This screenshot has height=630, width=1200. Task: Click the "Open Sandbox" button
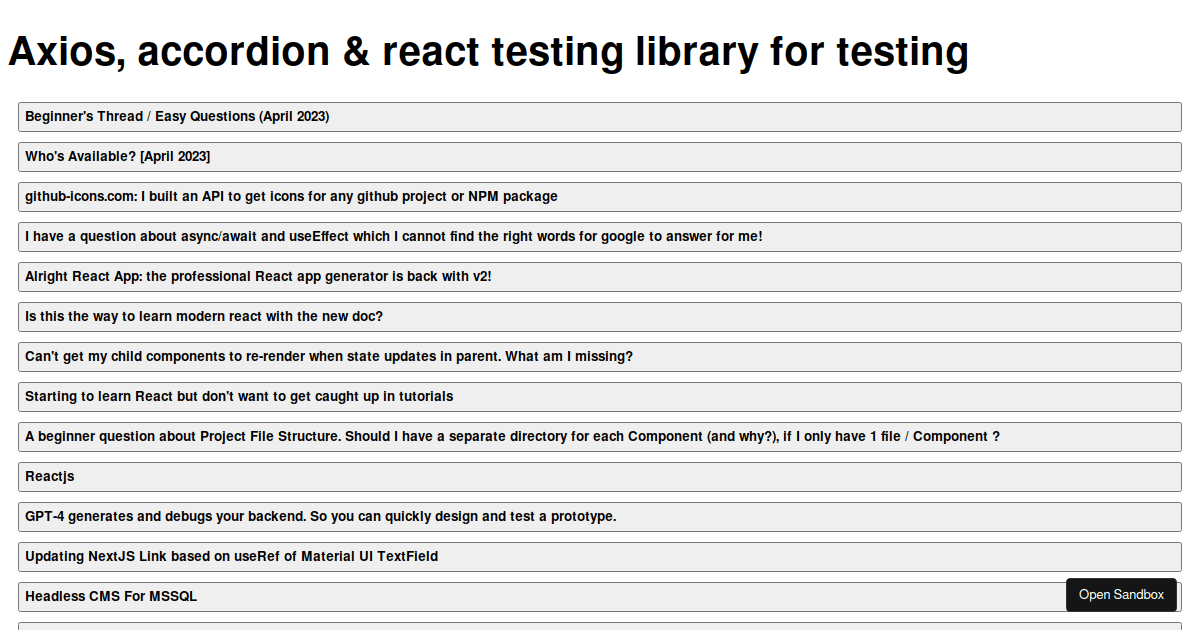(1121, 594)
